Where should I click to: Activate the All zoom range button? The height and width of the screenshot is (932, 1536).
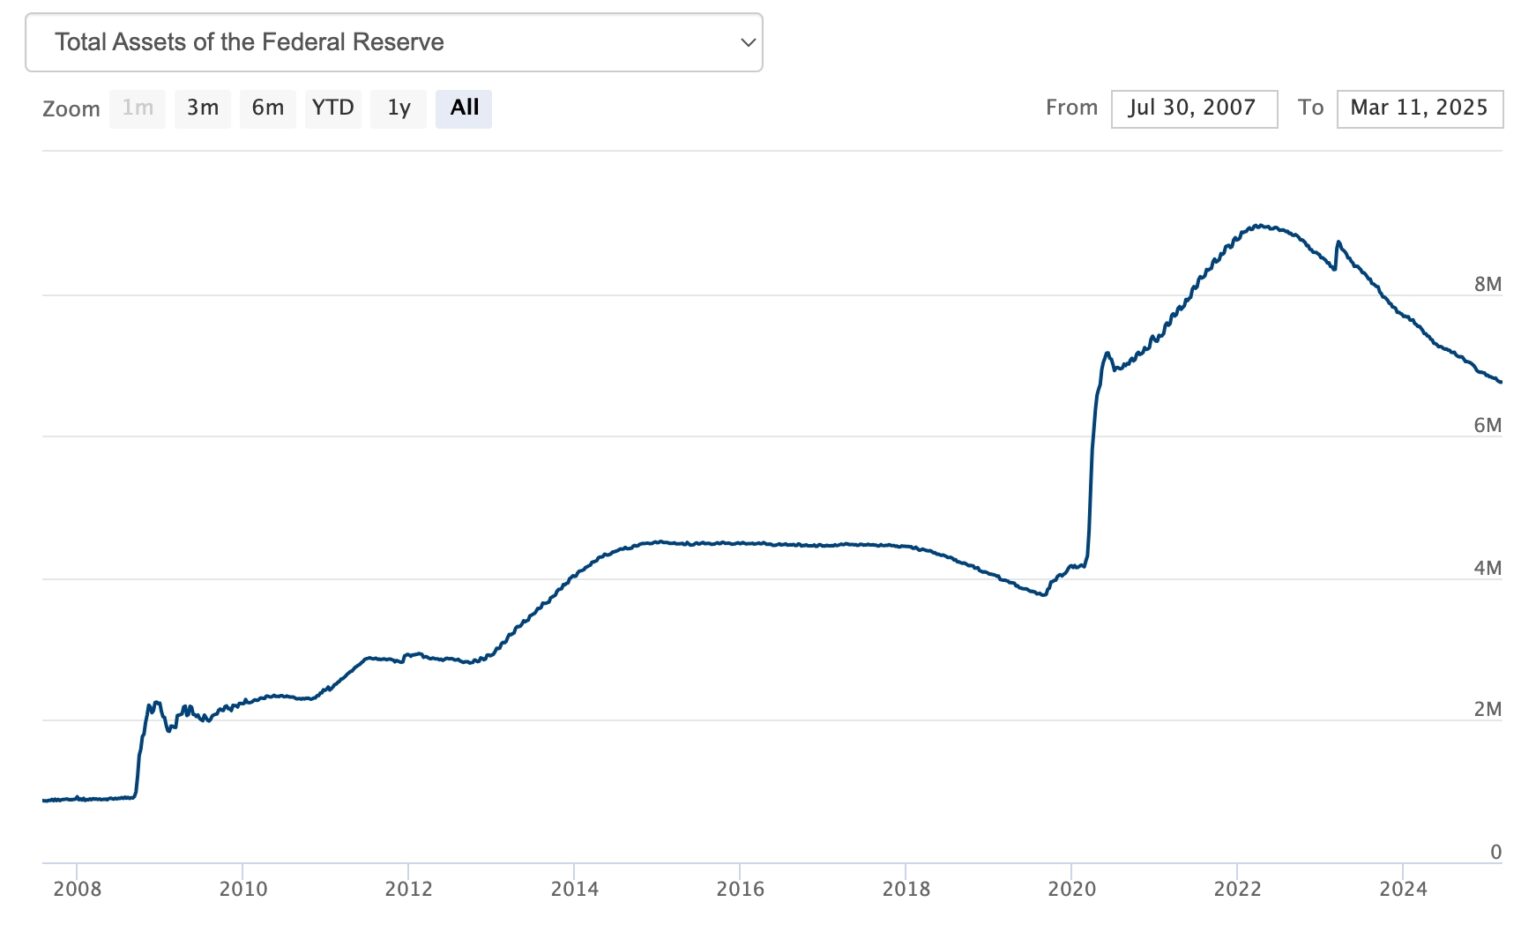click(x=464, y=108)
